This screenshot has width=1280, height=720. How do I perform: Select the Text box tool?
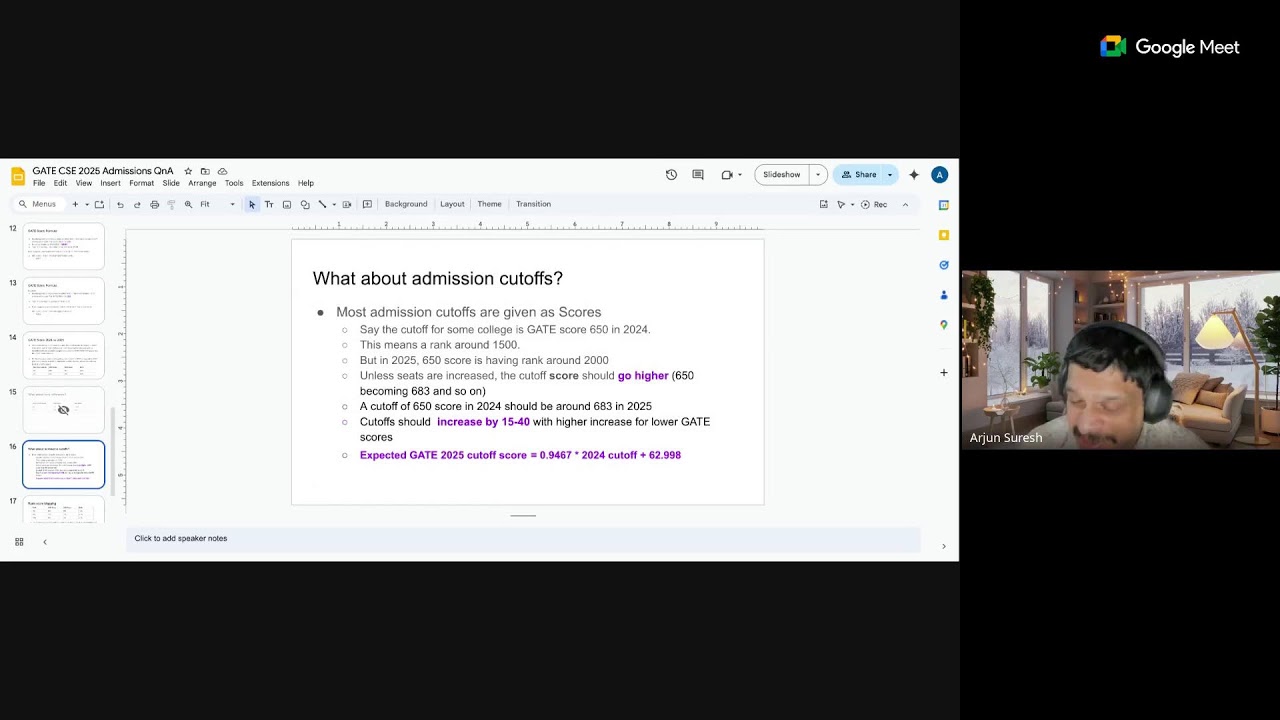pyautogui.click(x=269, y=204)
